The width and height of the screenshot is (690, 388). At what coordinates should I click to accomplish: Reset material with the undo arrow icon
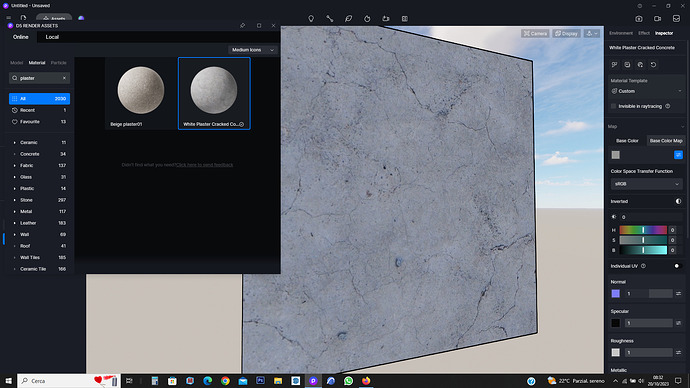coord(653,65)
